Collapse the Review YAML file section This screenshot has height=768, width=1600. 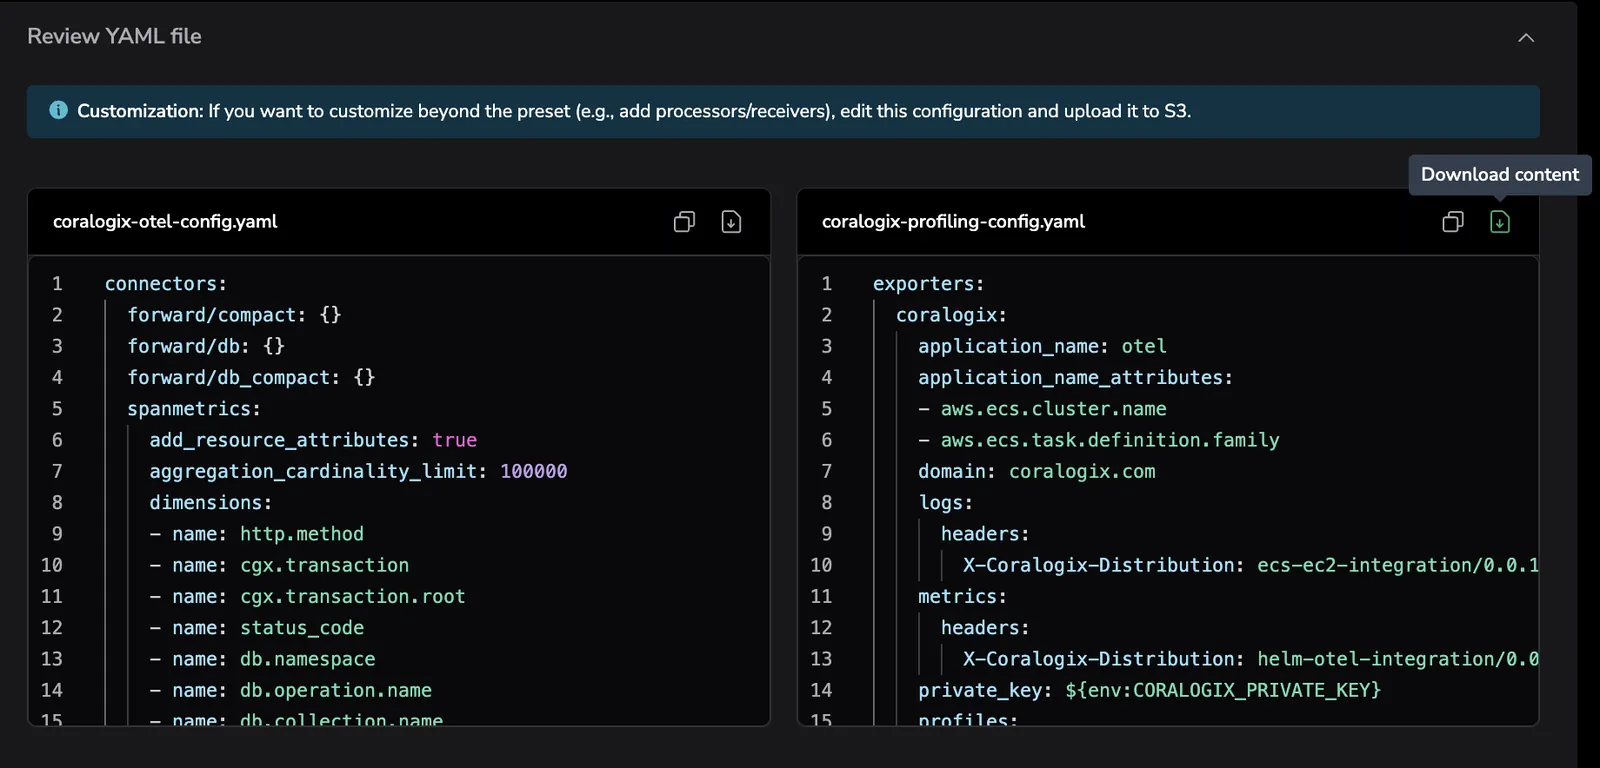(1526, 38)
